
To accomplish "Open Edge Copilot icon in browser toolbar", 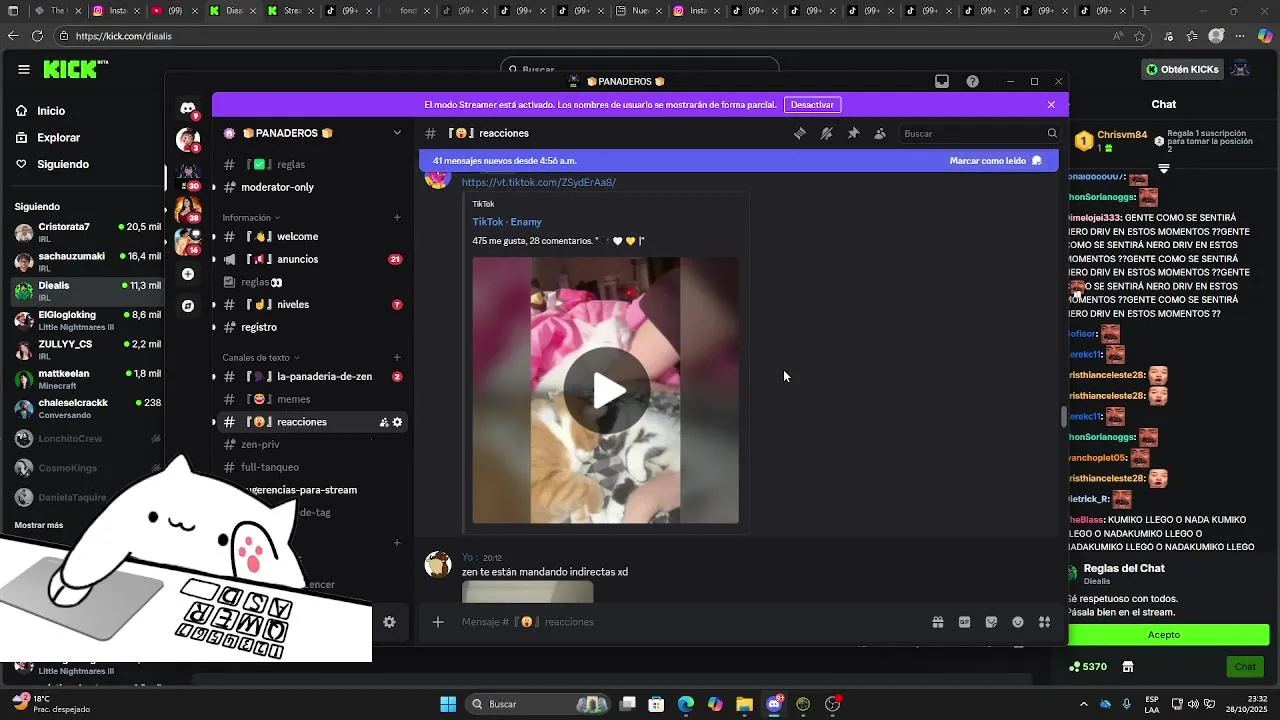I will pos(1265,36).
